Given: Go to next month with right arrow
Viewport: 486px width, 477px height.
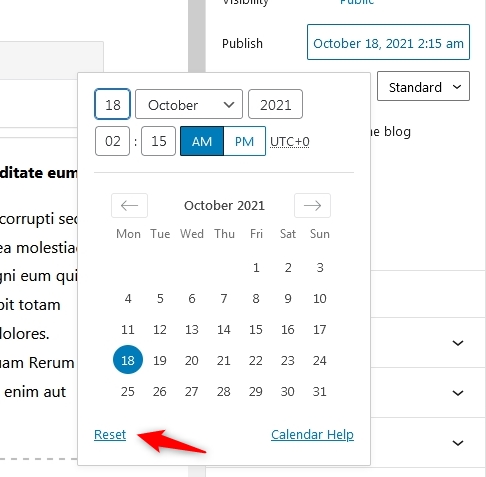Looking at the screenshot, I should click(x=312, y=205).
